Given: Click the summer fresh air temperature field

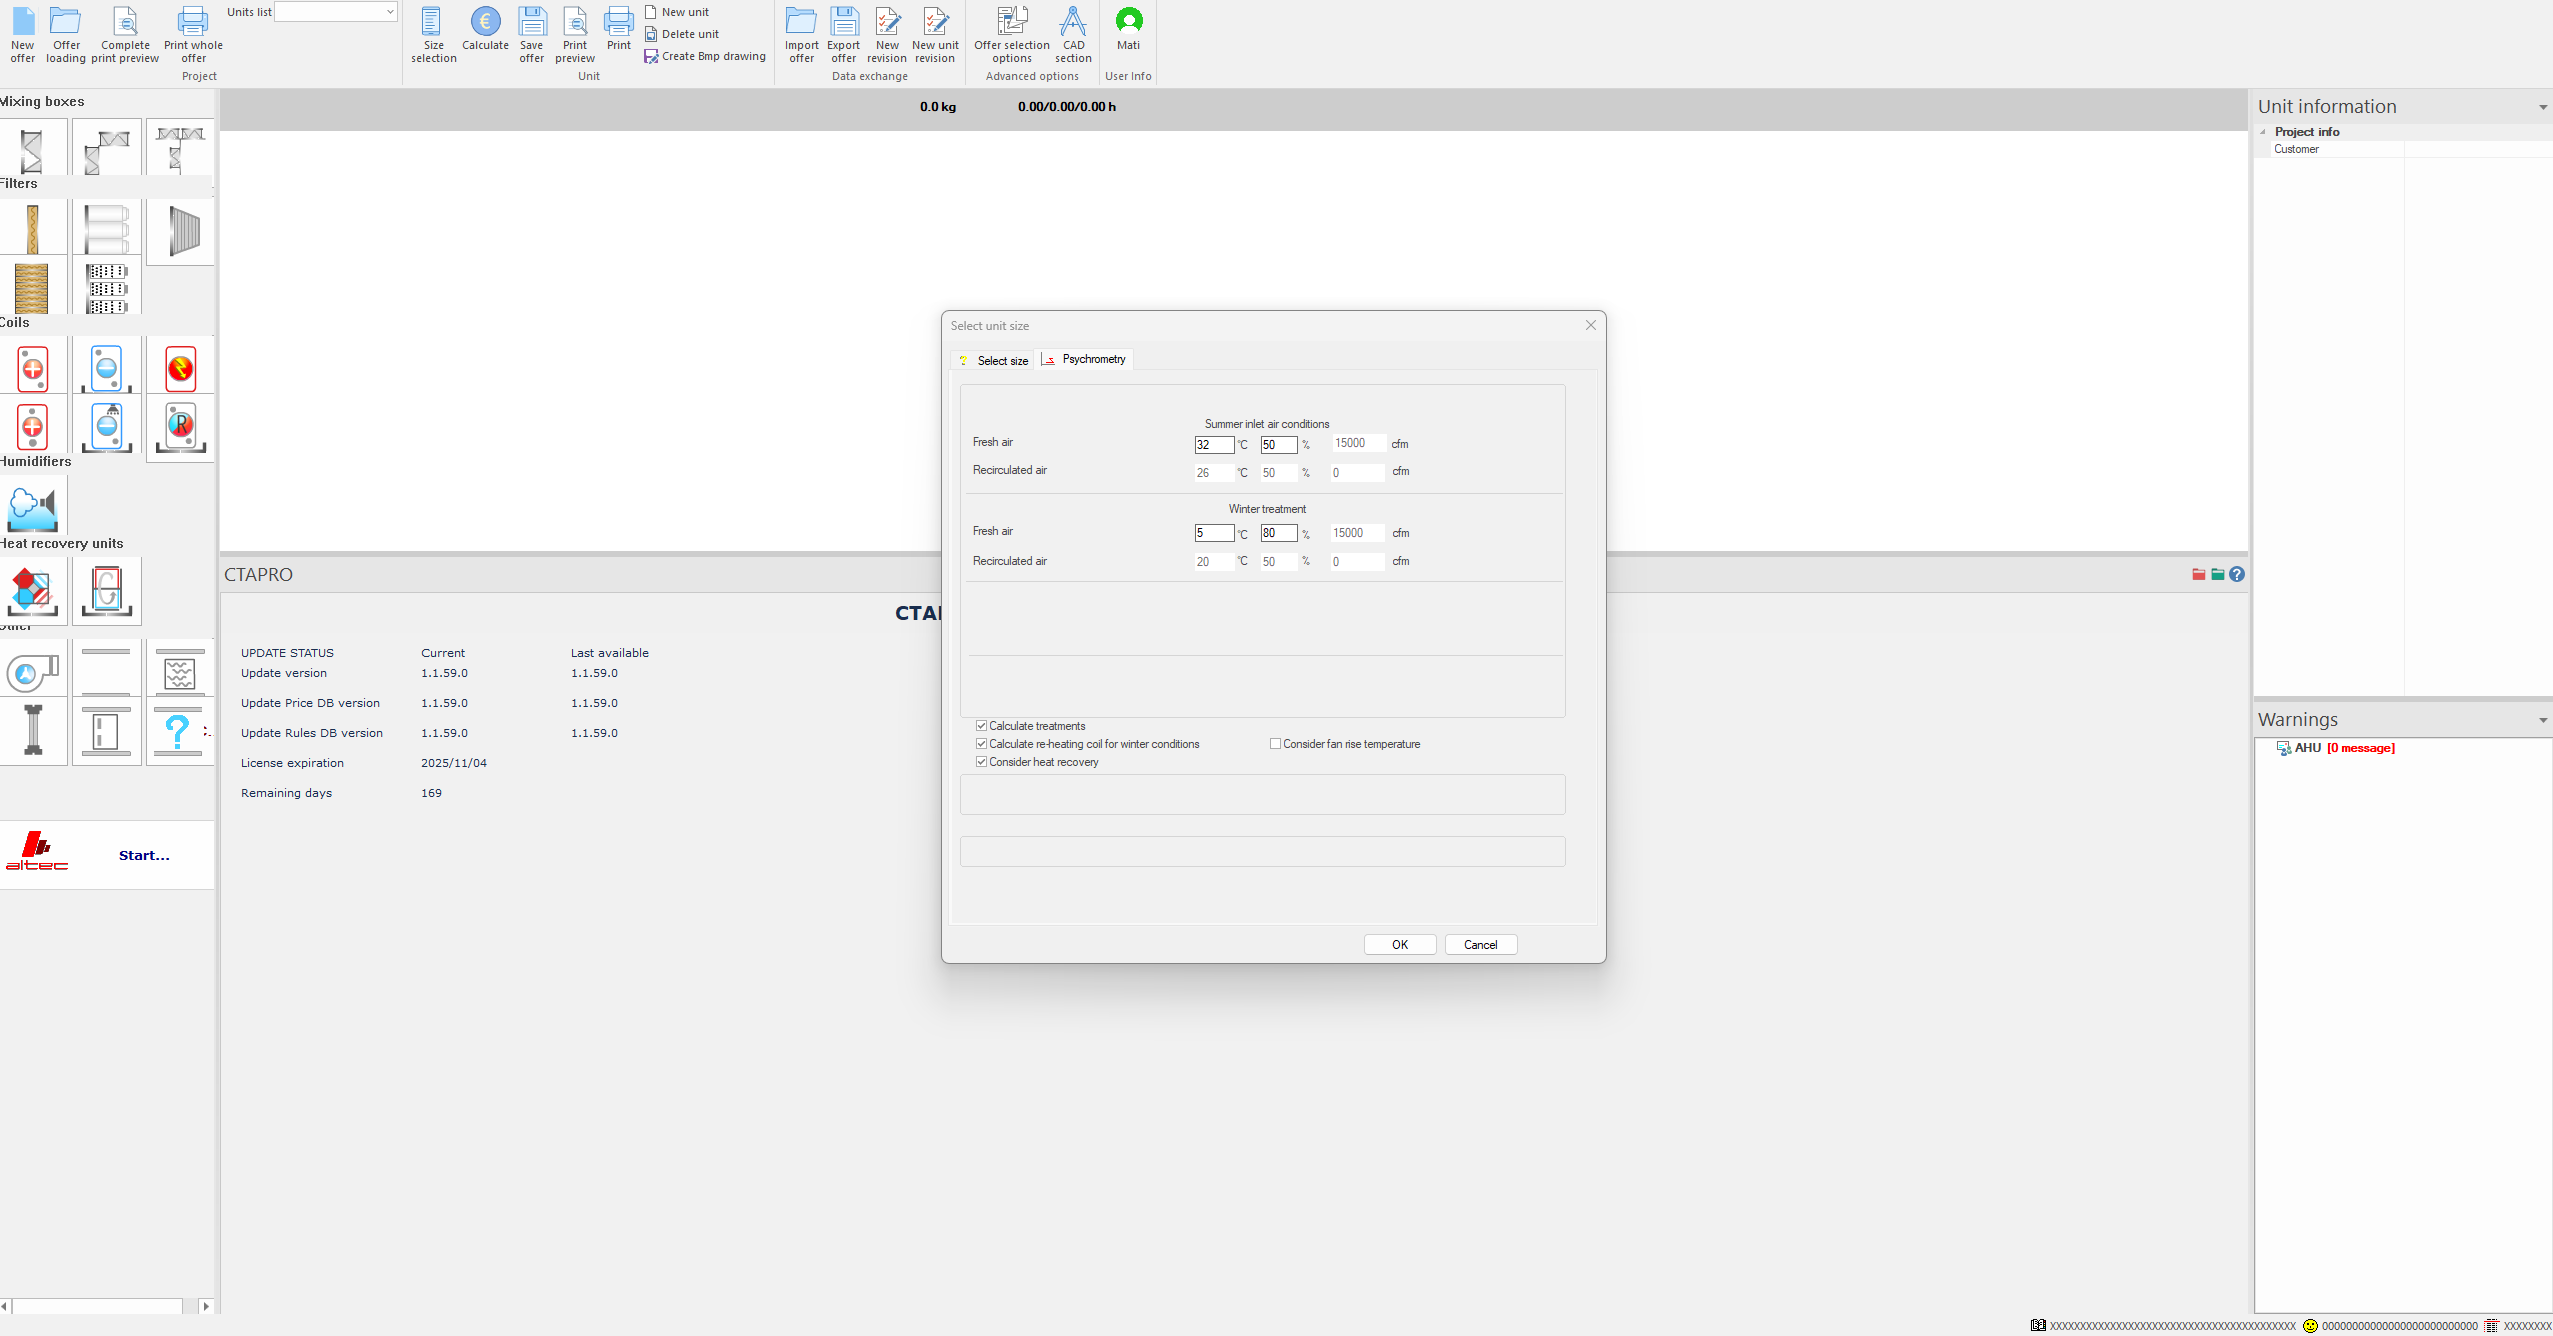Looking at the screenshot, I should pos(1214,445).
